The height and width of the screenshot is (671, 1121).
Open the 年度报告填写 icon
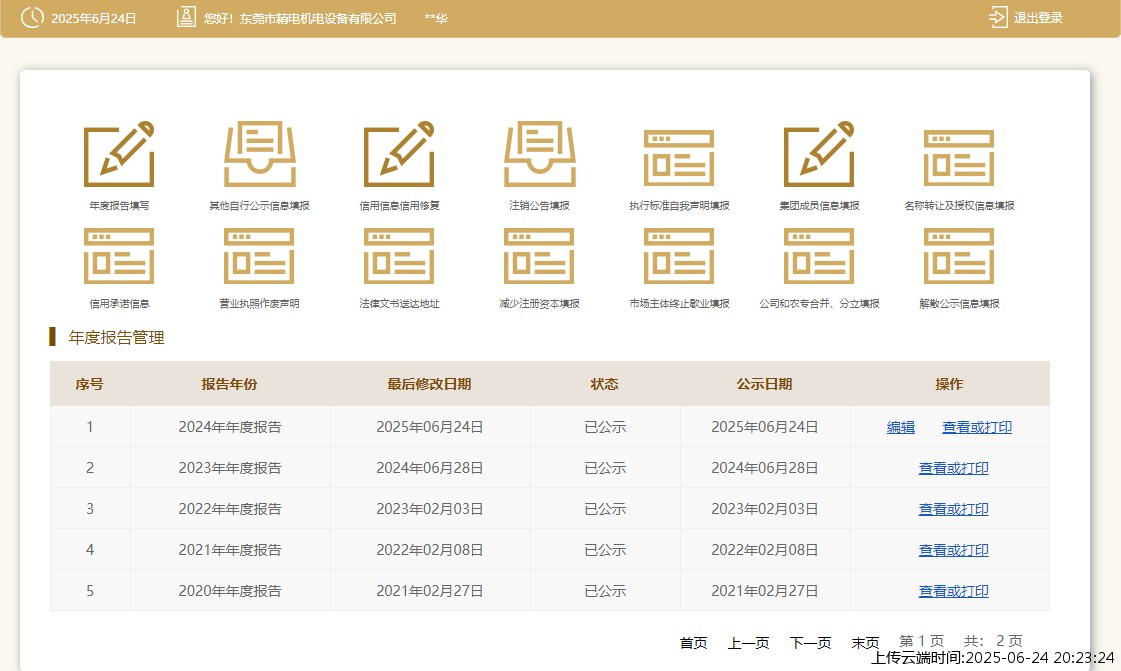(119, 154)
